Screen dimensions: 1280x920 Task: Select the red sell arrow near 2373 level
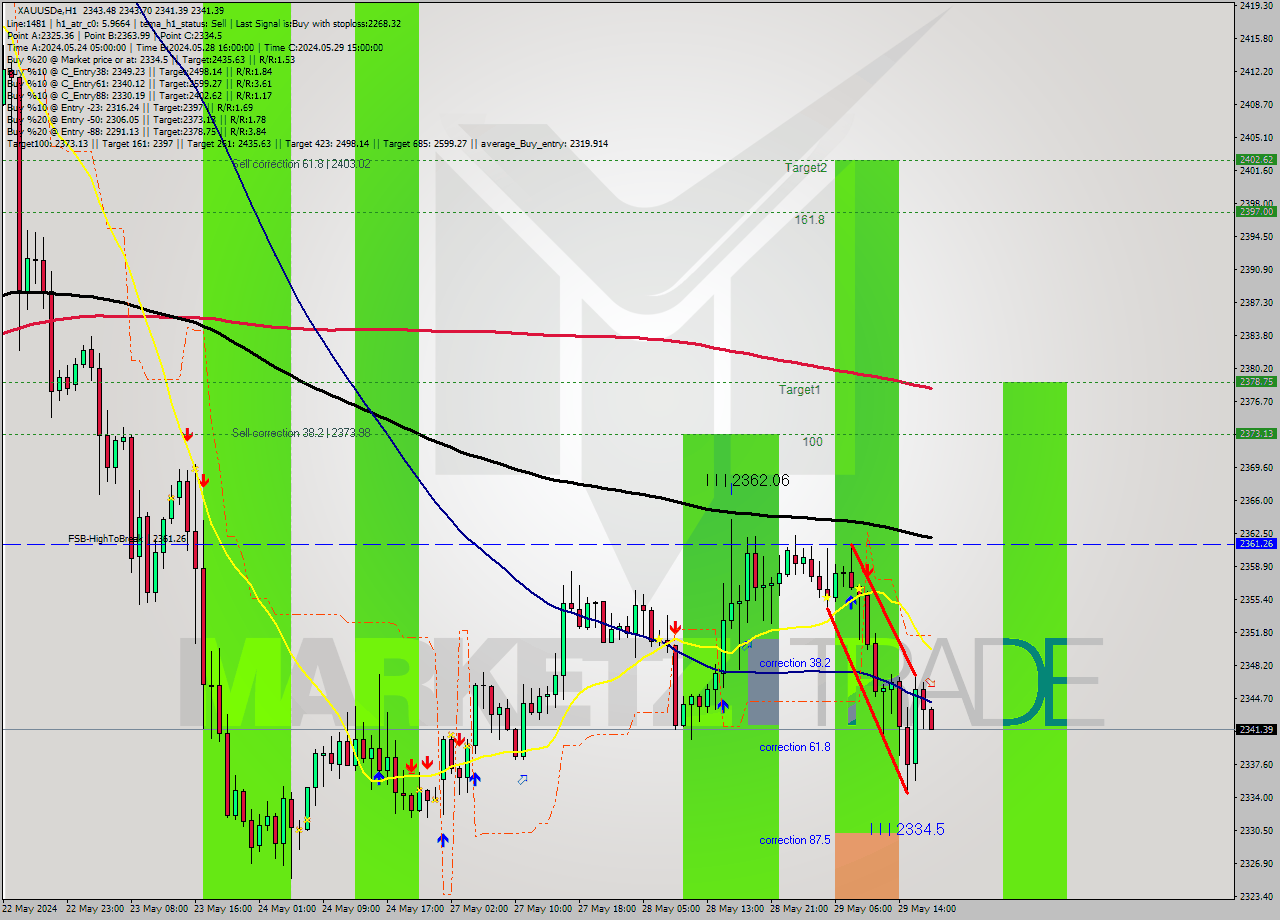click(188, 434)
